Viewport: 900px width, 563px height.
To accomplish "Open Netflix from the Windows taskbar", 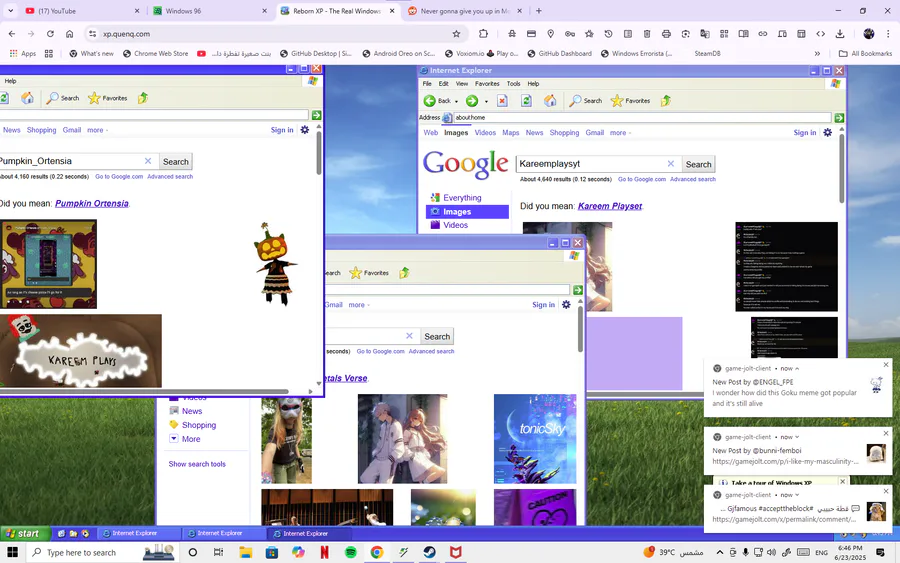I will (x=324, y=552).
